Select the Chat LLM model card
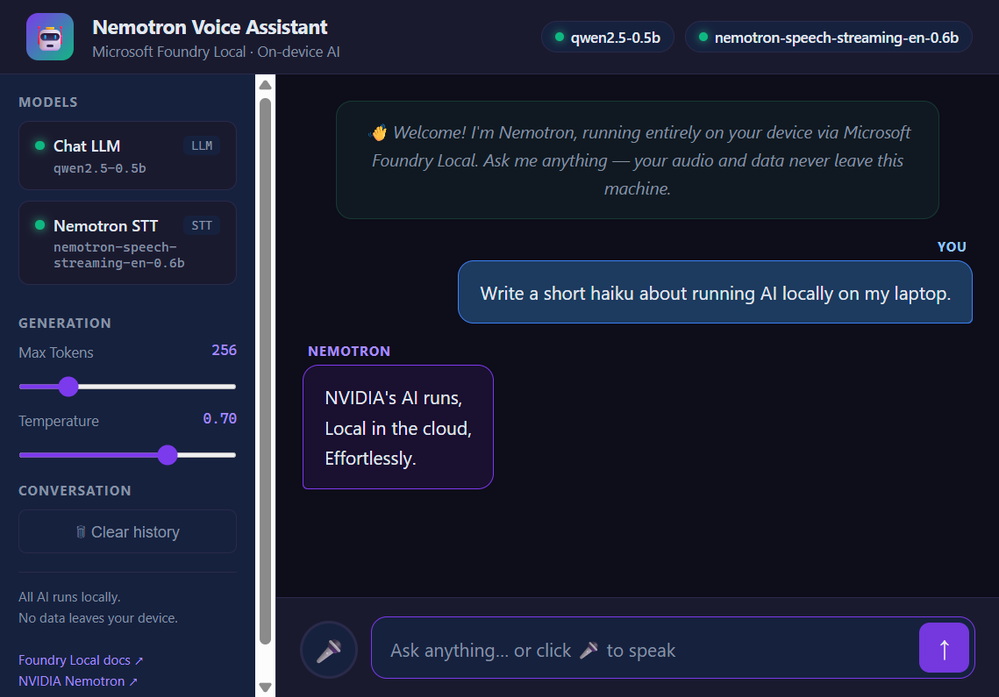This screenshot has width=999, height=697. [127, 155]
